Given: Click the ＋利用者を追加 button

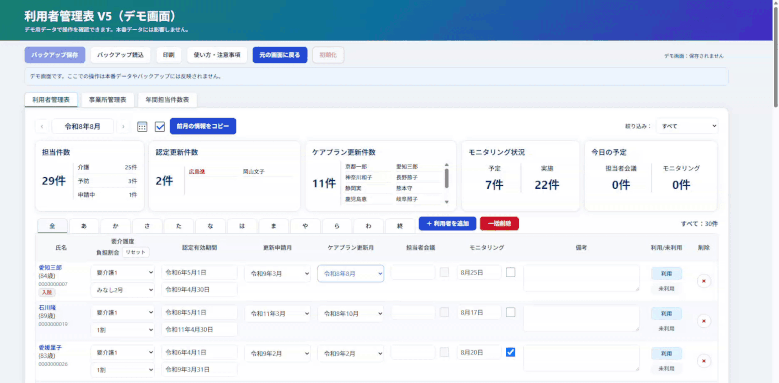Looking at the screenshot, I should (448, 224).
